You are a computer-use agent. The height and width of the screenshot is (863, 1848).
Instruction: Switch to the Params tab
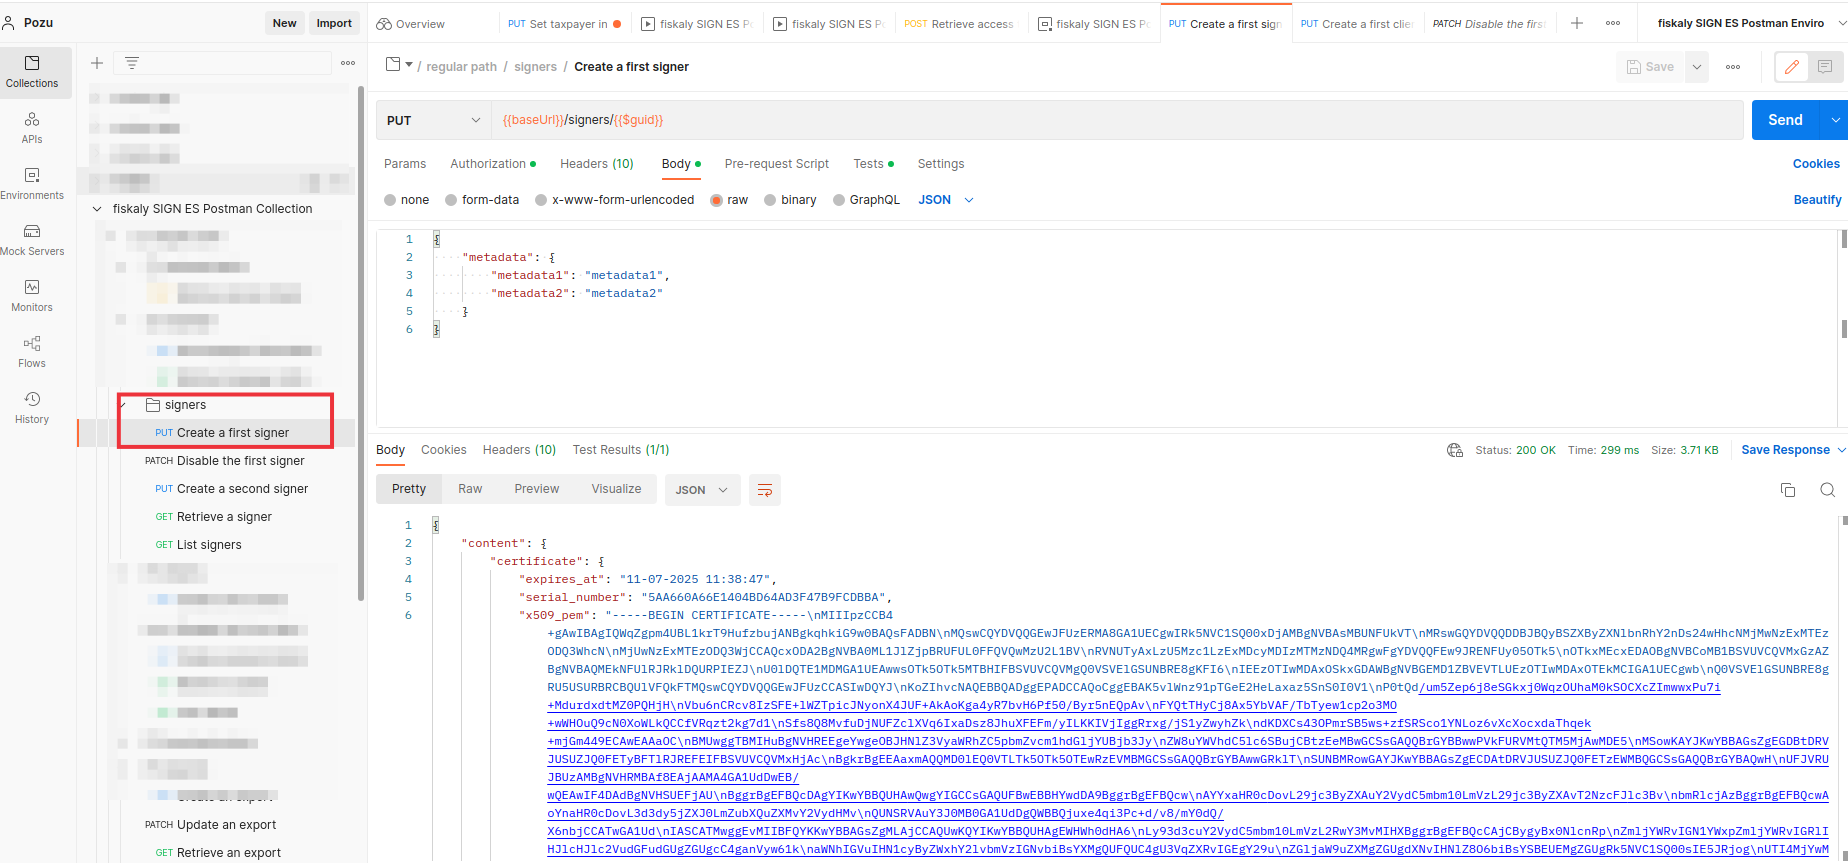(x=405, y=164)
